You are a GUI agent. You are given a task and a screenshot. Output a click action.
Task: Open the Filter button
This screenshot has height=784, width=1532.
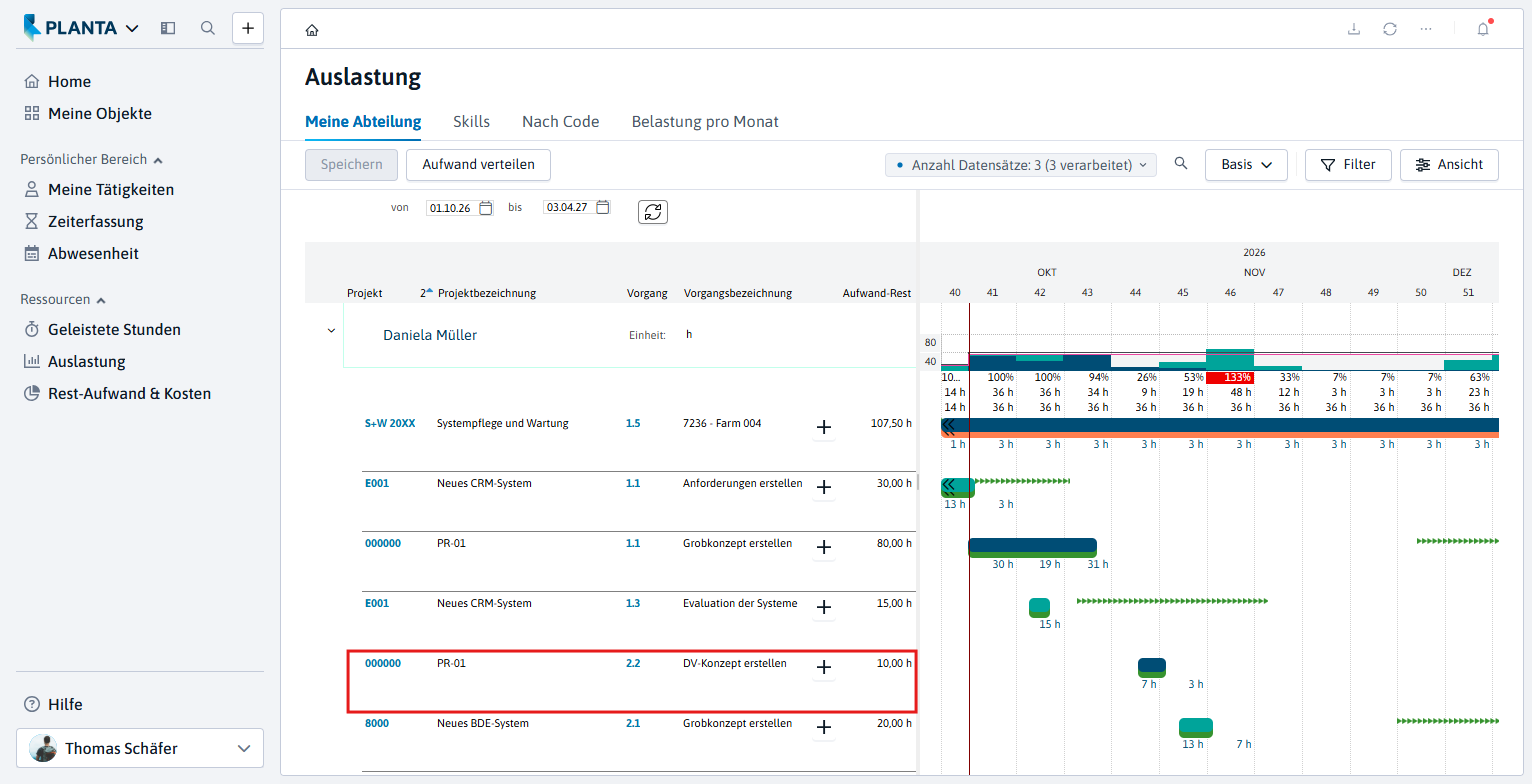coord(1348,165)
